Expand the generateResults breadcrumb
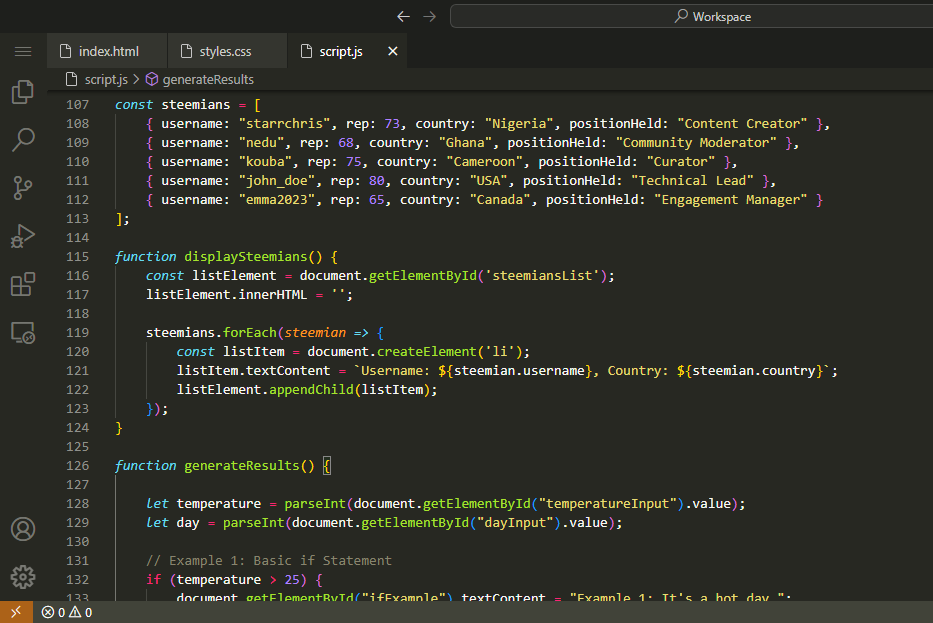Screen dimensions: 933x623 click(208, 79)
